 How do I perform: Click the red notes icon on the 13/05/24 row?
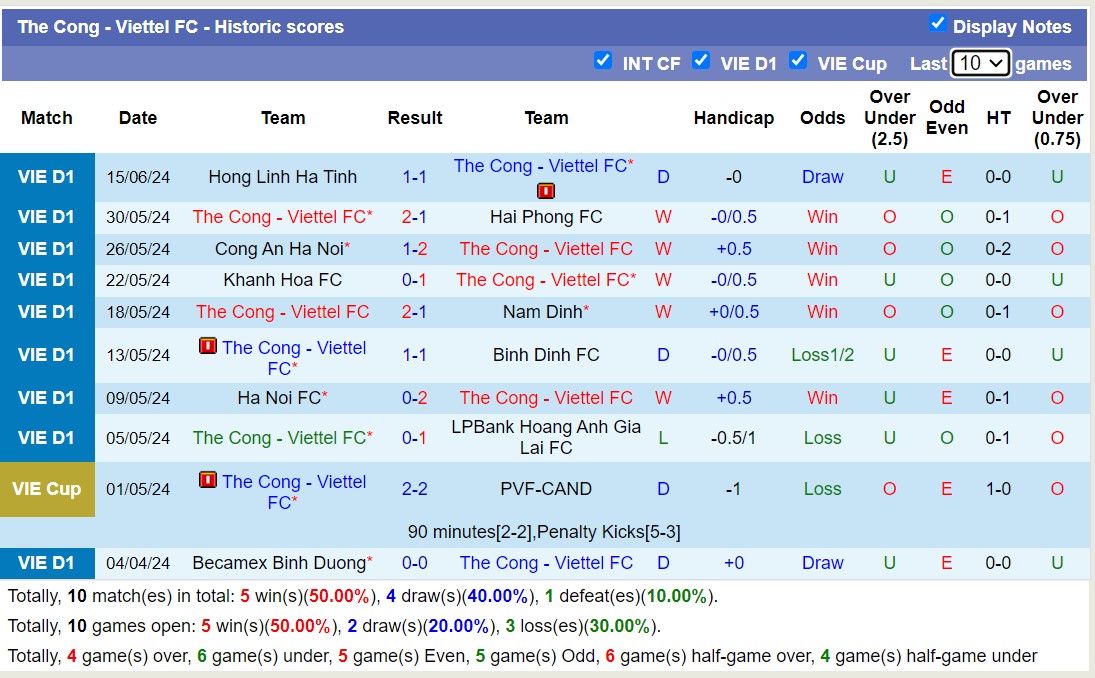pos(208,347)
